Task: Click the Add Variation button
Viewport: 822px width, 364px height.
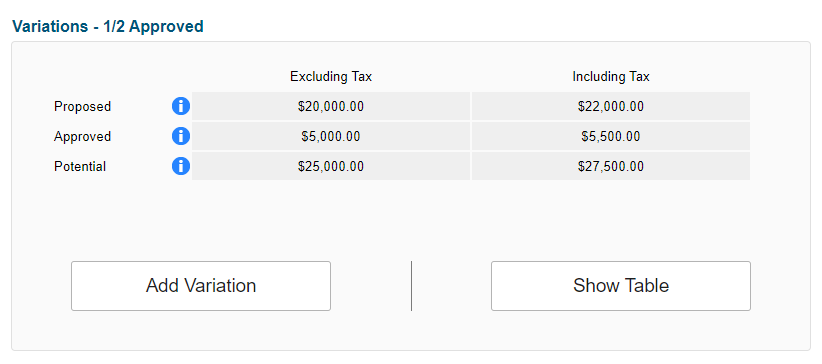Action: pyautogui.click(x=201, y=286)
